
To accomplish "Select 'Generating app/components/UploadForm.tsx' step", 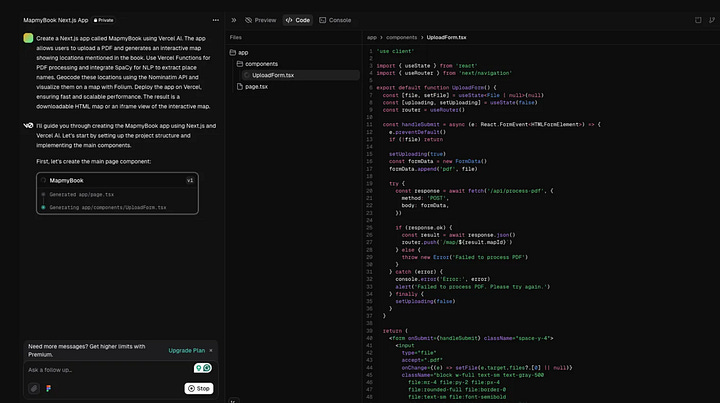I will click(x=107, y=207).
